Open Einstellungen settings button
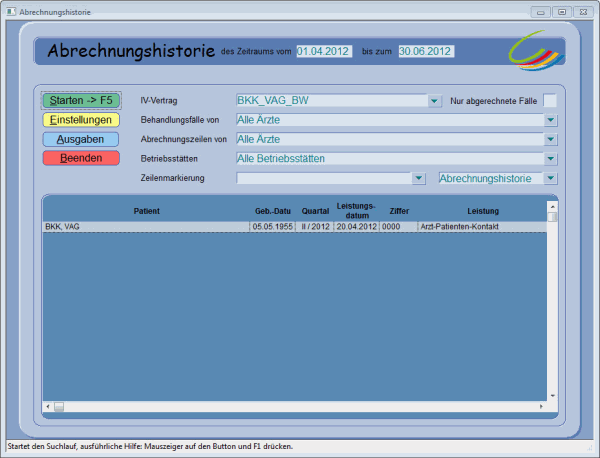Screen dimensions: 600x458 (x=81, y=120)
